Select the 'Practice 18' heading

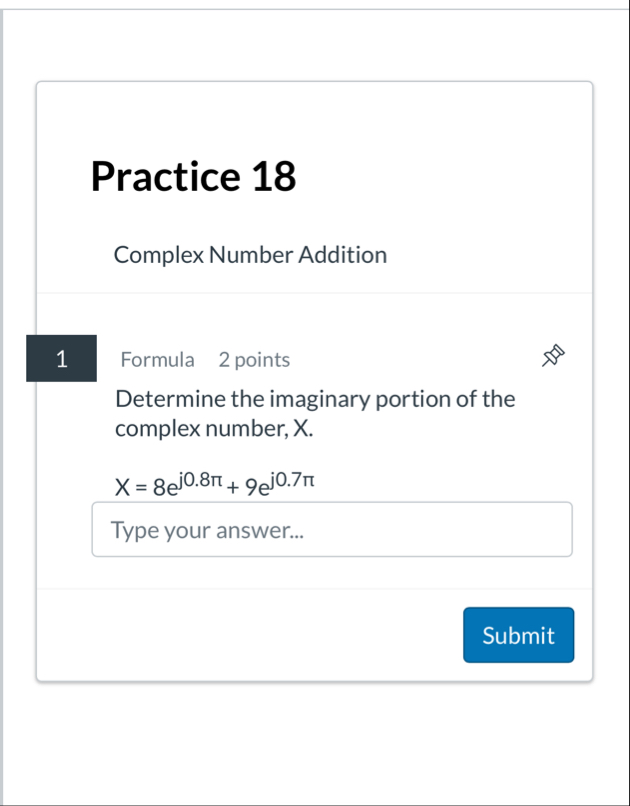tap(193, 176)
